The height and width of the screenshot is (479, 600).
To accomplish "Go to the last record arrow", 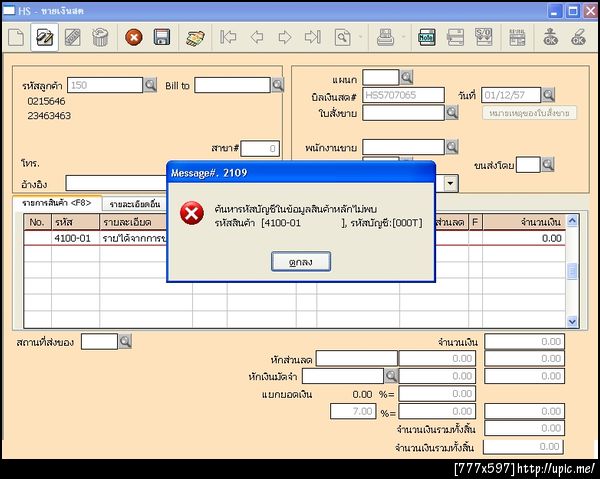I will click(313, 37).
